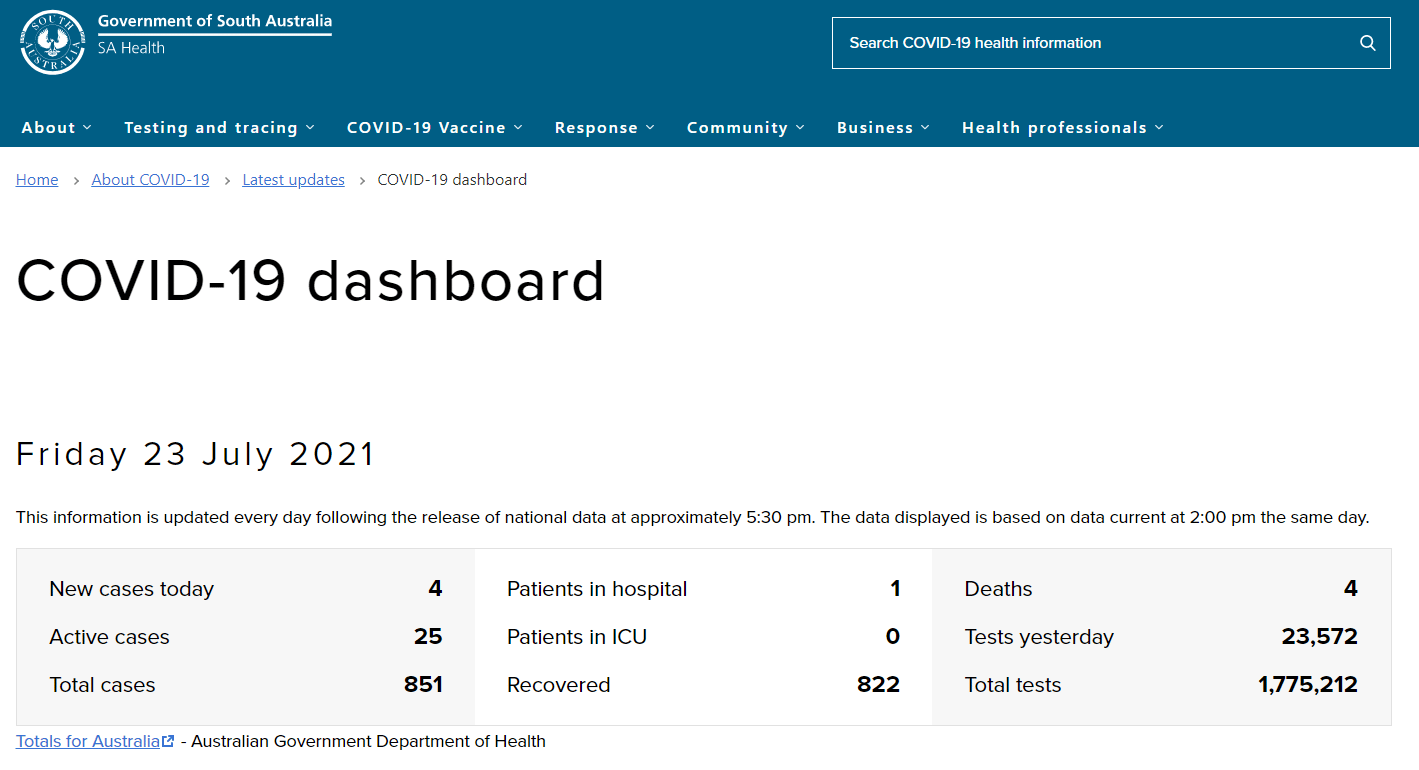Click the Government of South Australia SA Health text

tap(214, 34)
